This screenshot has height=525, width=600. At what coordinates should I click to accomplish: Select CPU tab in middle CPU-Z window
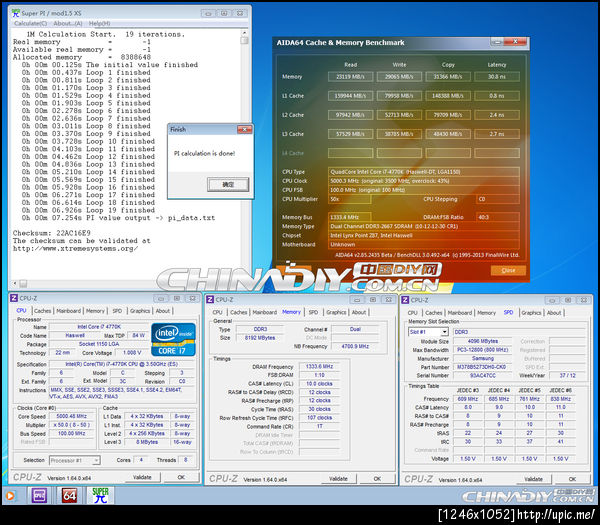coord(217,312)
